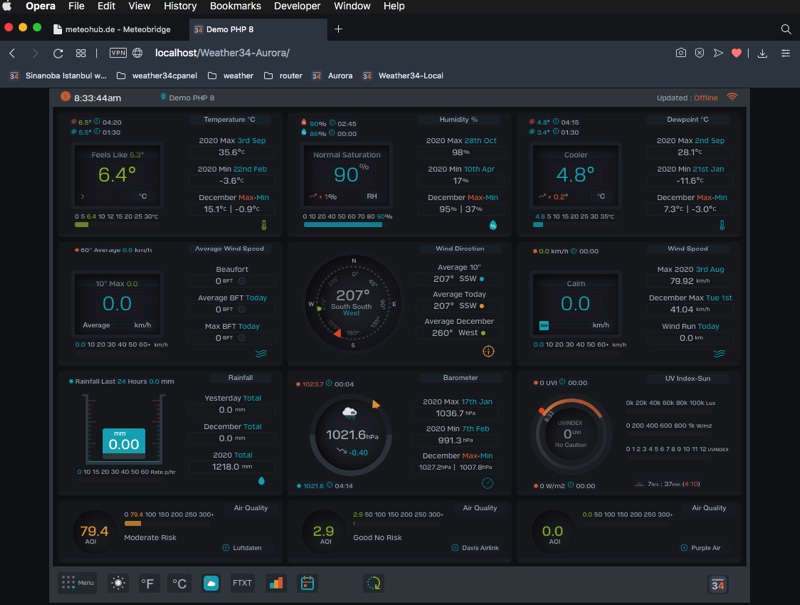Screen dimensions: 800x605
Task: Click the red heart bookmark icon
Action: click(x=736, y=53)
